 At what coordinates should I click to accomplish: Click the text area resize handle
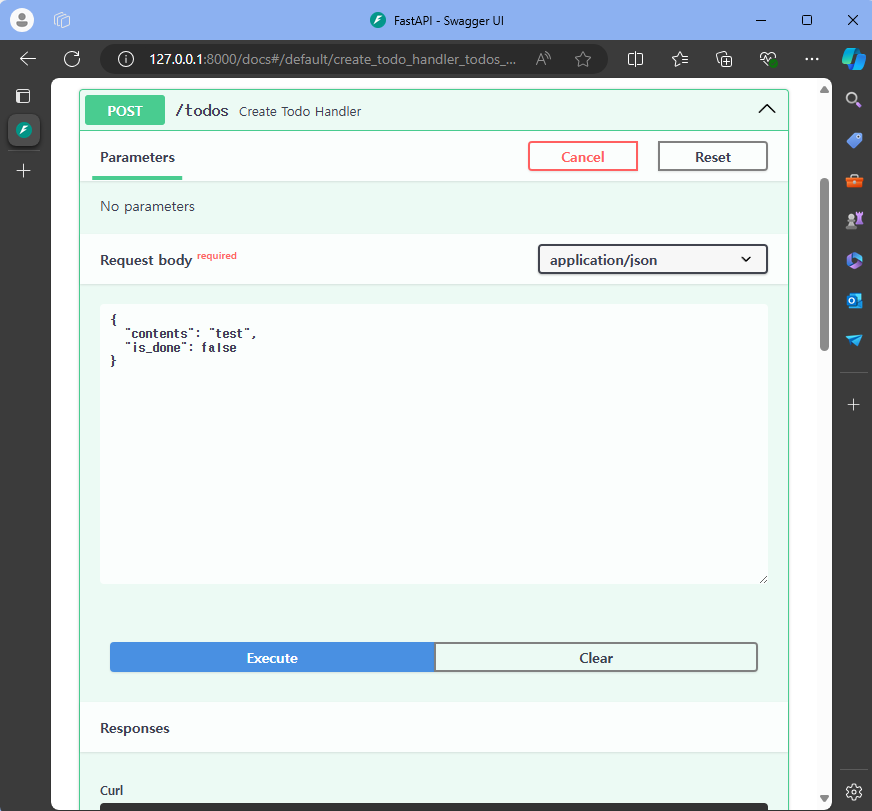coord(763,579)
